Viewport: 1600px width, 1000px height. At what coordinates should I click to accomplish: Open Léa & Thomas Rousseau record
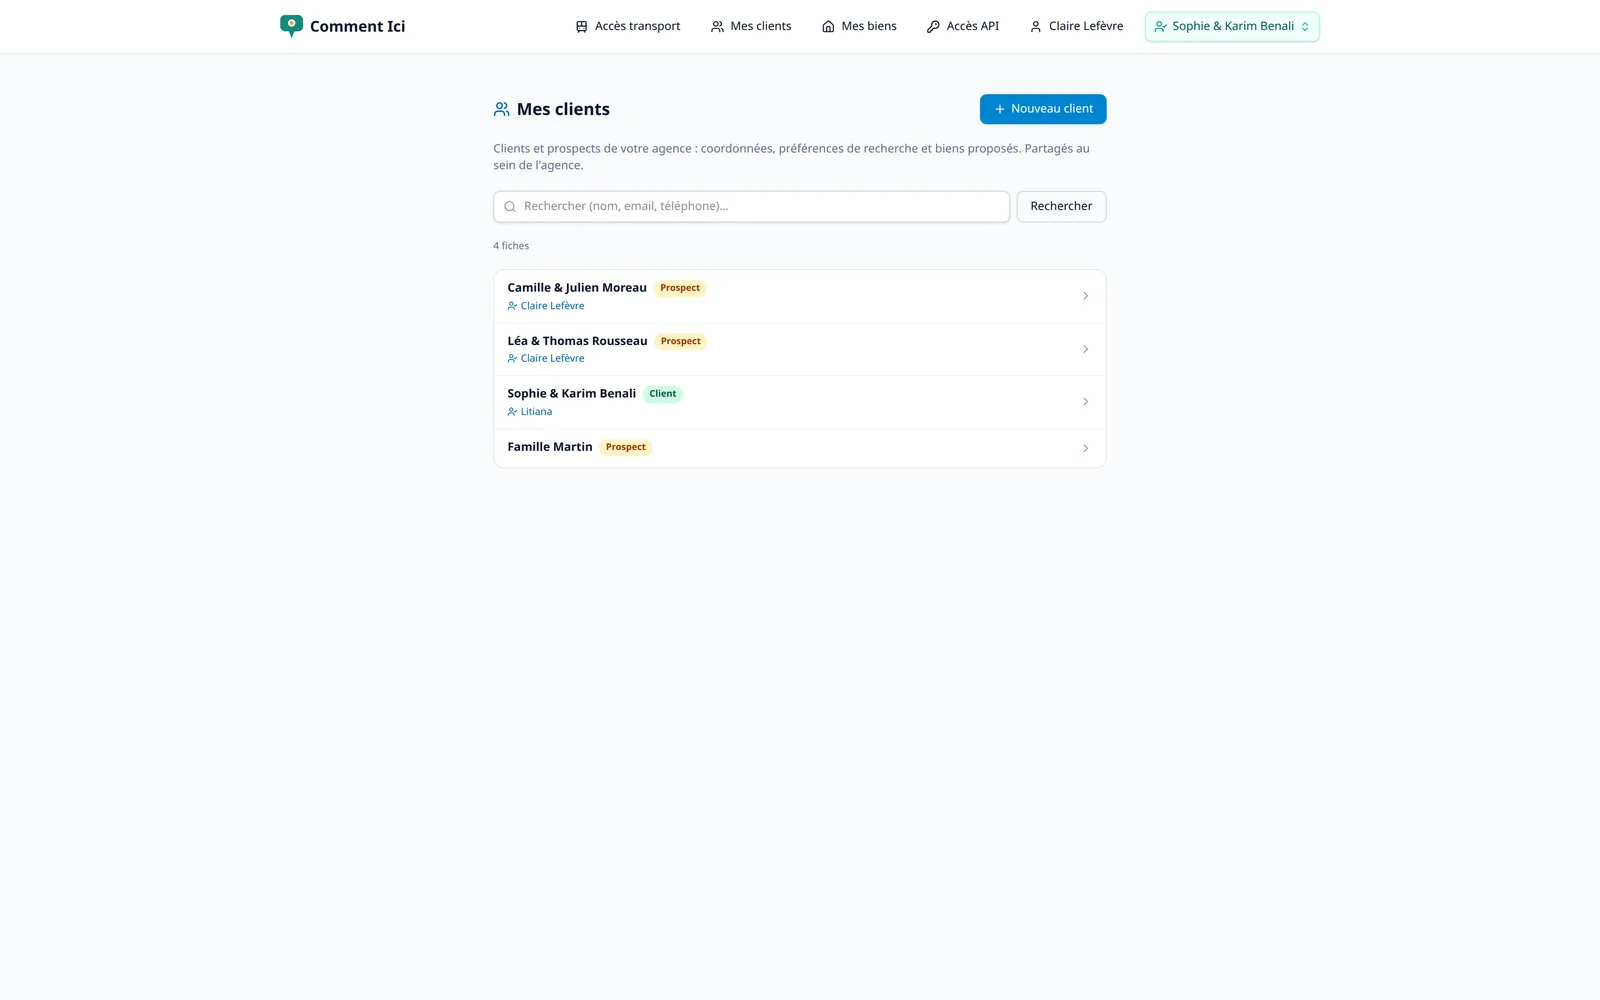point(800,349)
